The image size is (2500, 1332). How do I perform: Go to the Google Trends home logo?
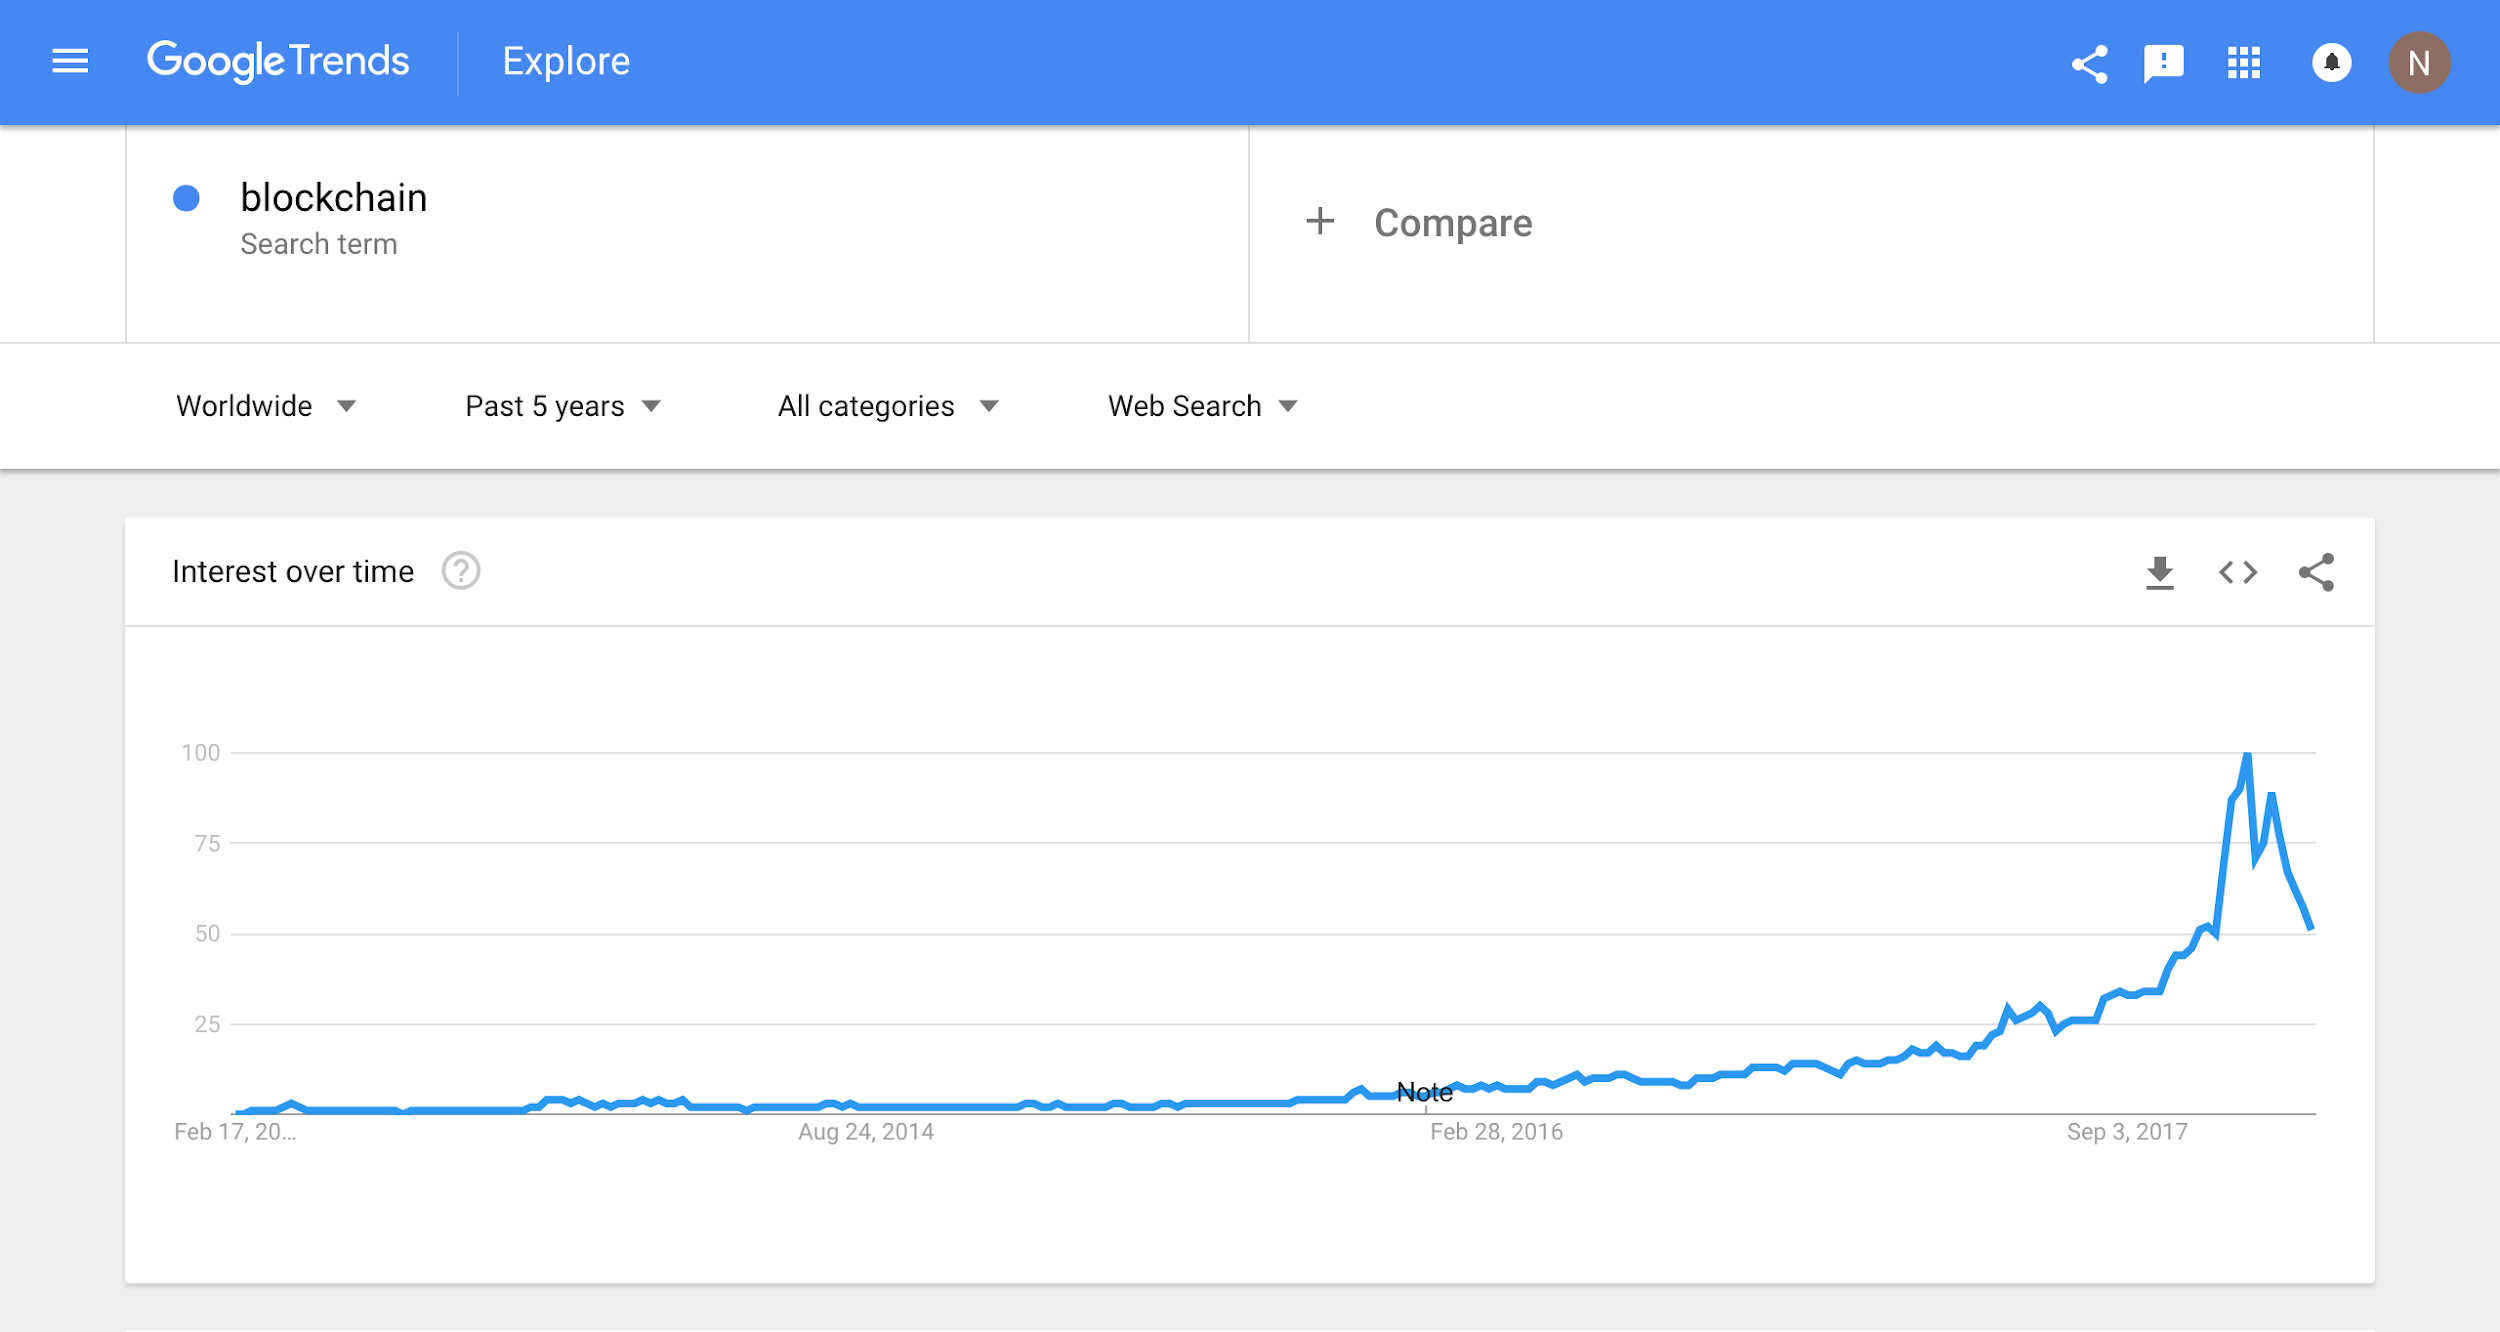[278, 62]
